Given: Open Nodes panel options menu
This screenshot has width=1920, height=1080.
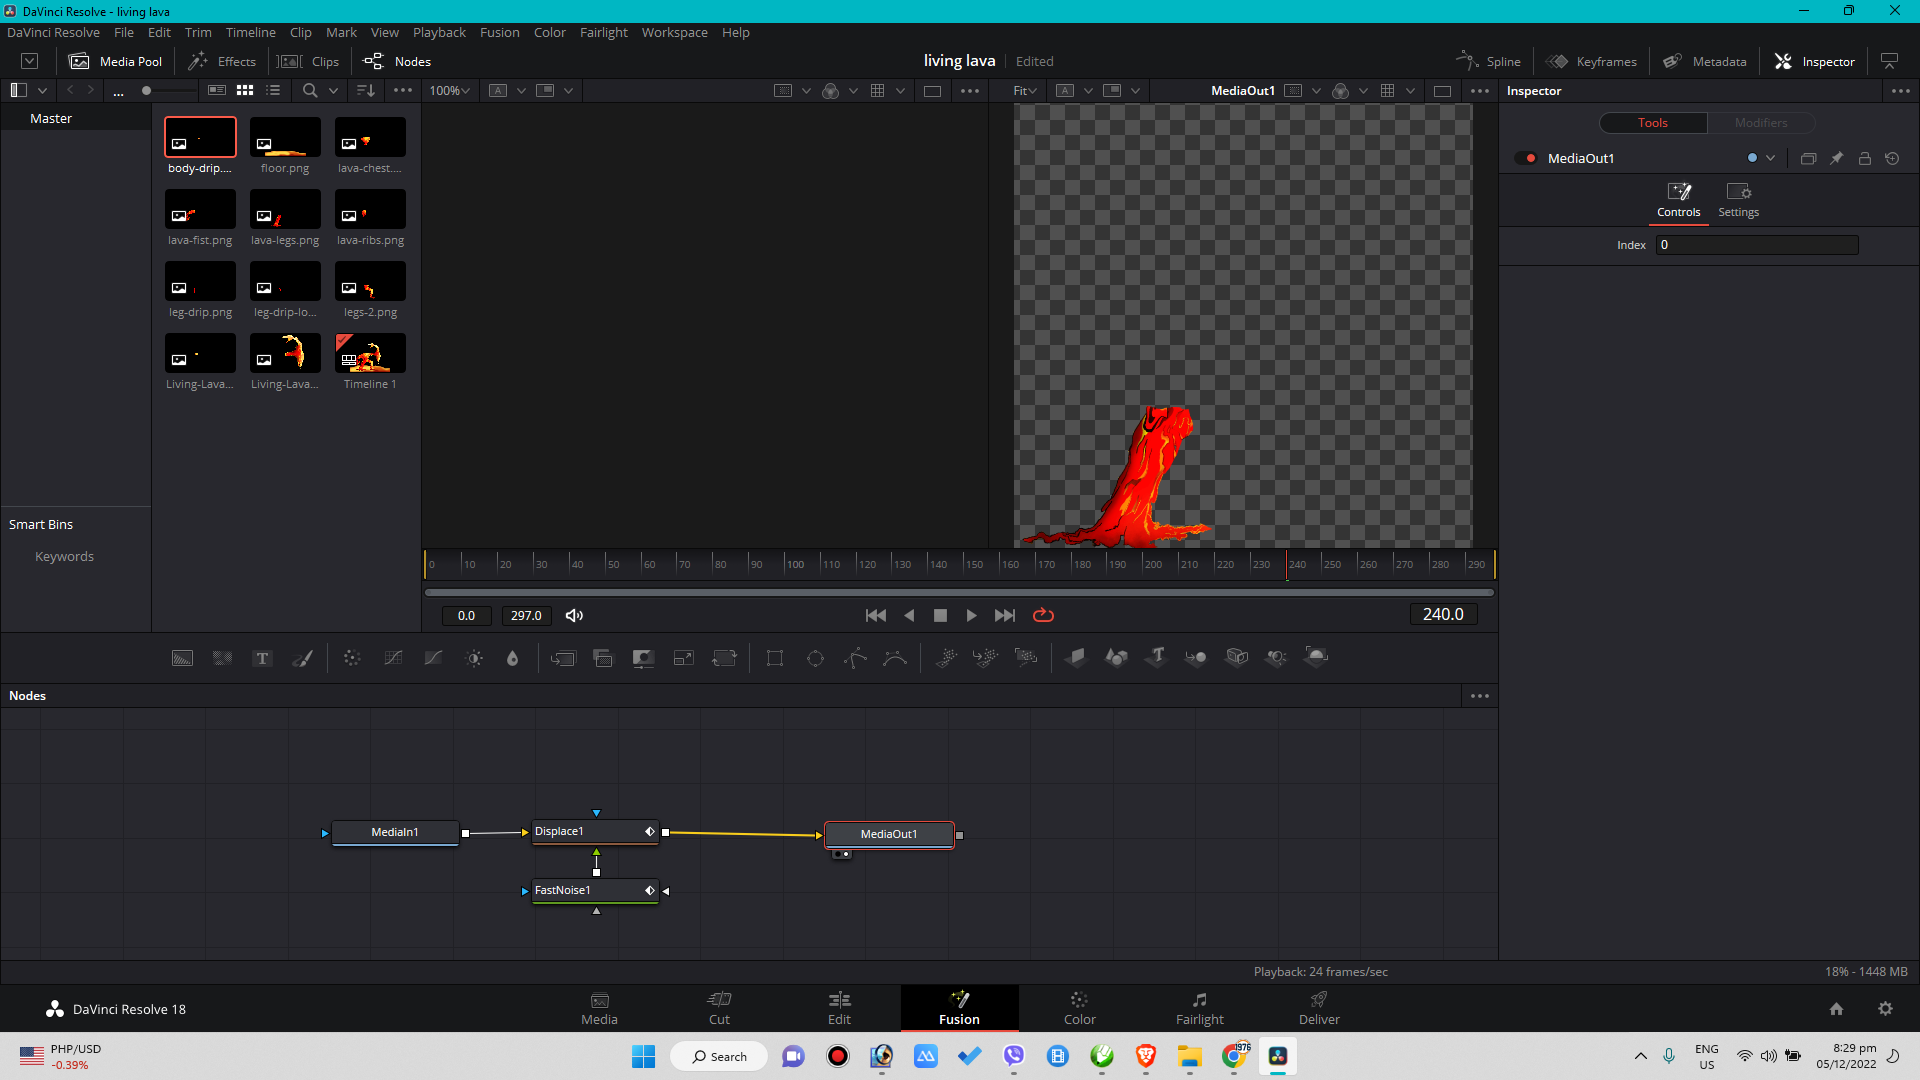Looking at the screenshot, I should [1480, 696].
